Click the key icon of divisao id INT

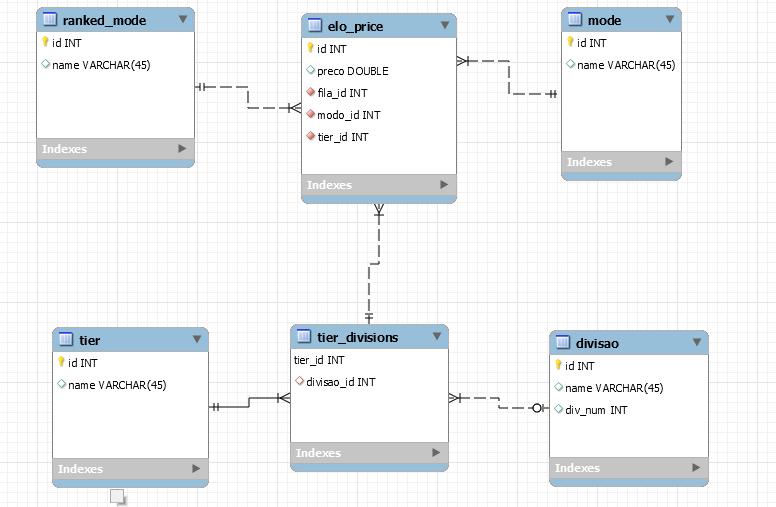[558, 365]
